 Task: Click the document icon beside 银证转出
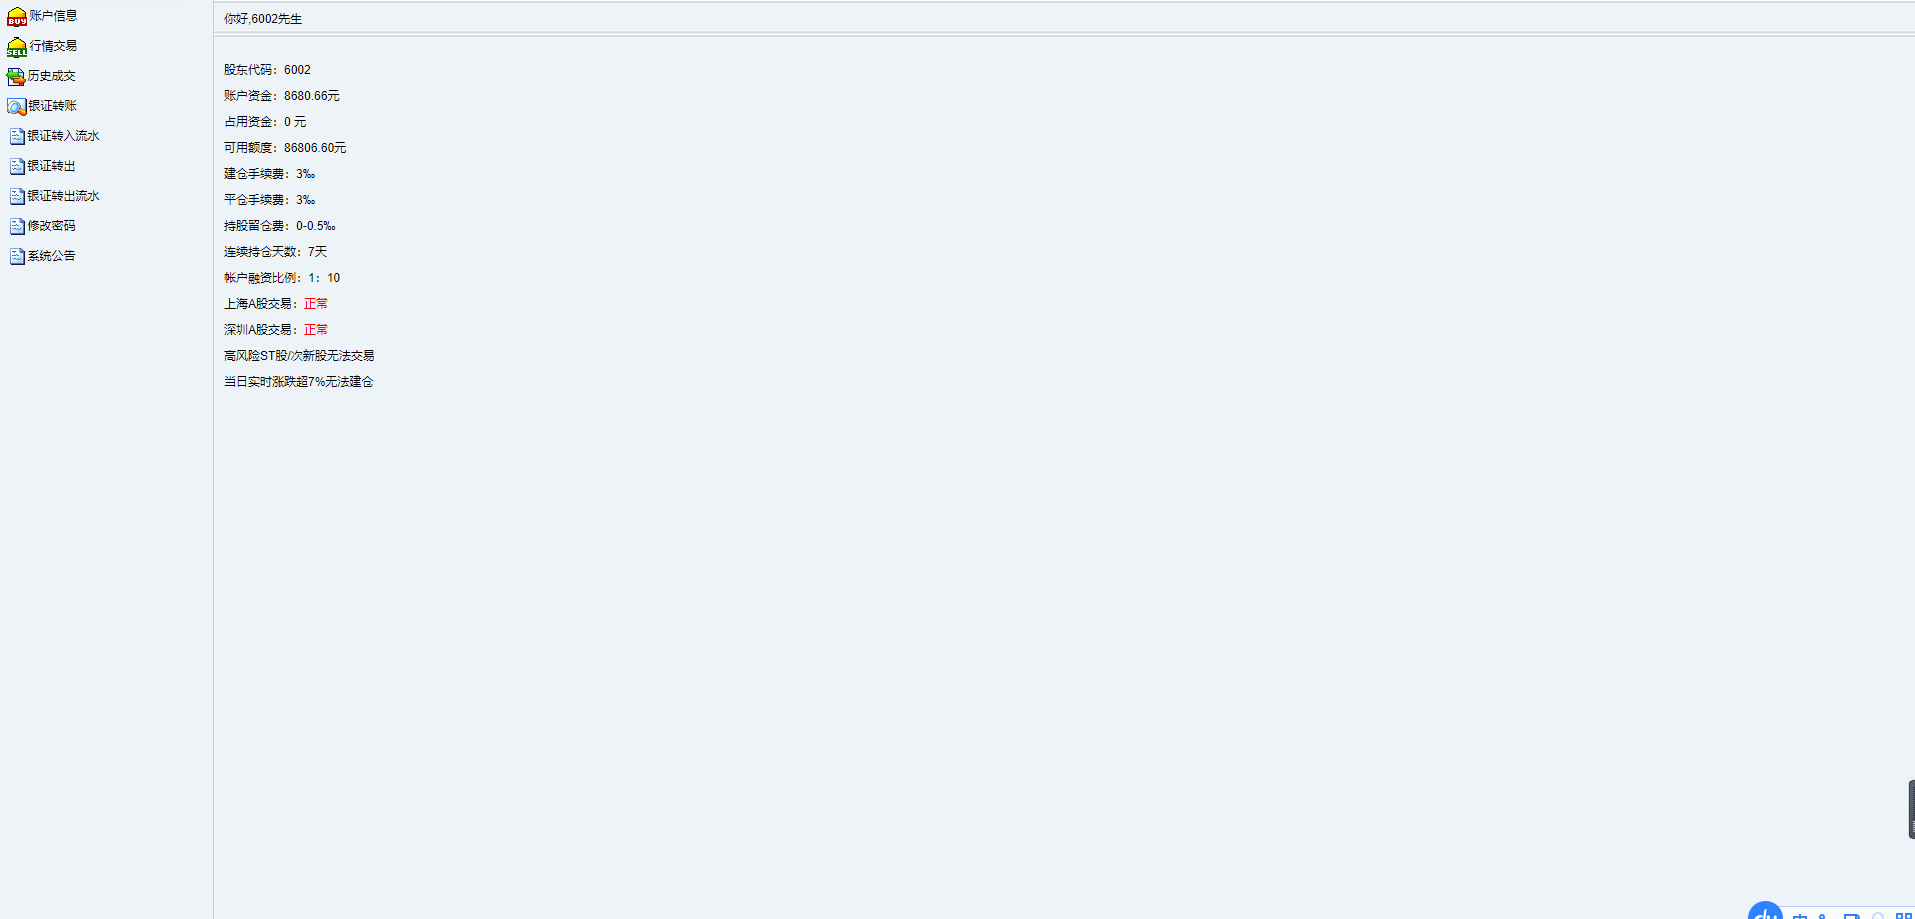pyautogui.click(x=17, y=166)
